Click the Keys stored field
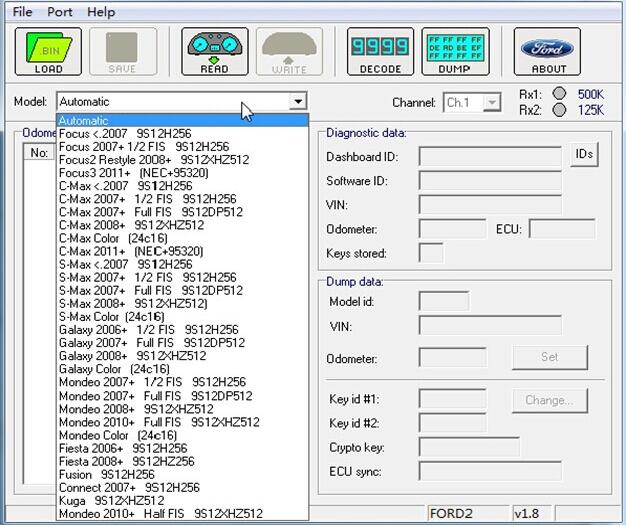626x527 pixels. [x=431, y=253]
